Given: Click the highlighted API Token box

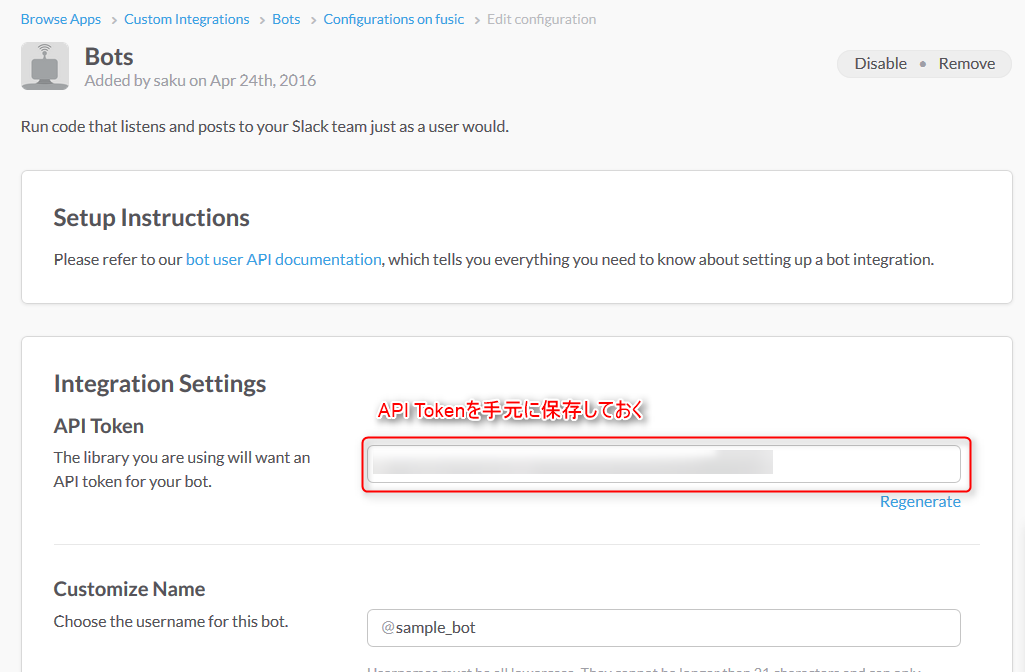Looking at the screenshot, I should [x=665, y=463].
